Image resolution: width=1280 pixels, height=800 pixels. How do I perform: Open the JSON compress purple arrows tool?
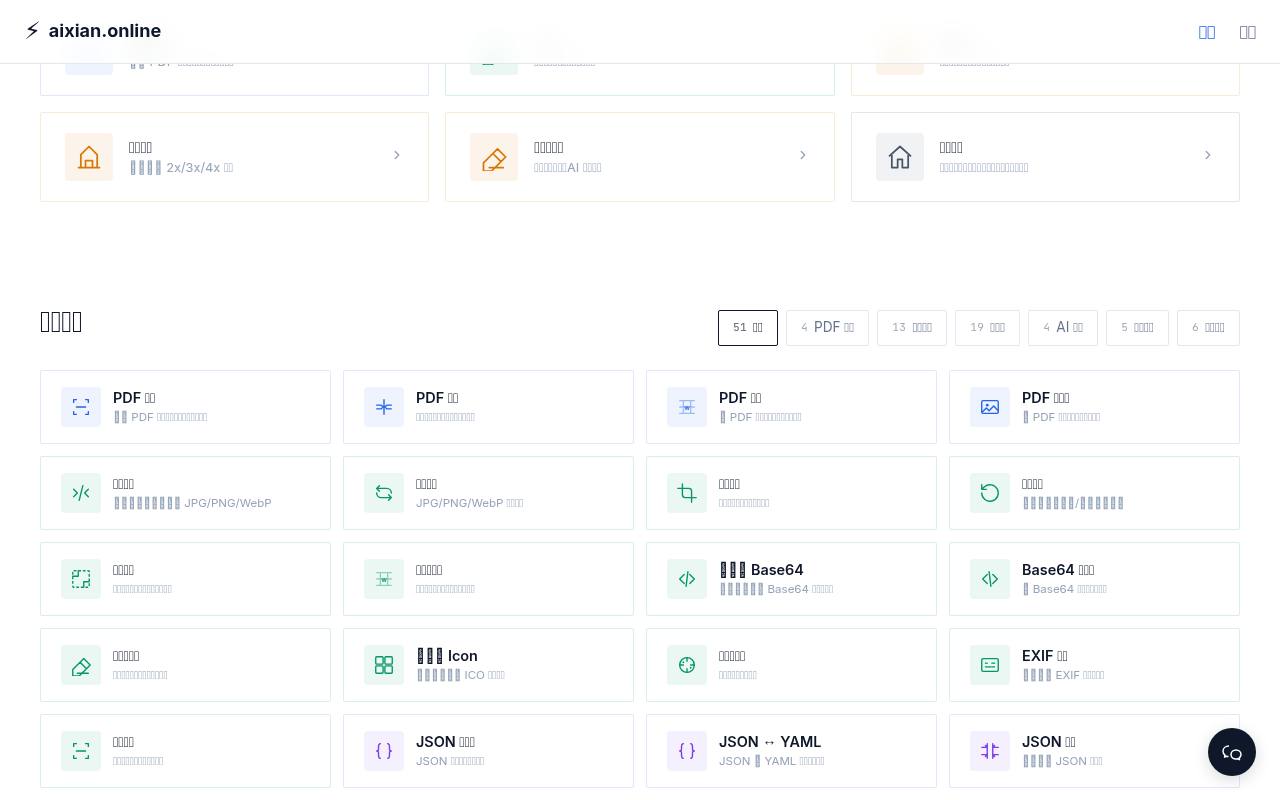click(1094, 751)
